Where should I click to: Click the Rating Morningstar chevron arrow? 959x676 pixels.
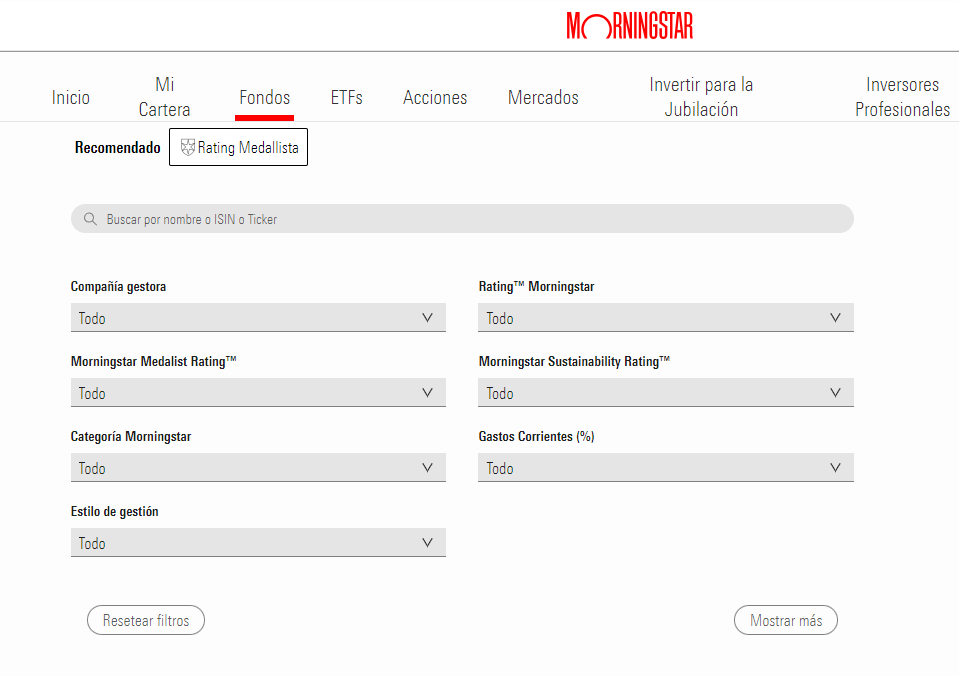pyautogui.click(x=835, y=318)
